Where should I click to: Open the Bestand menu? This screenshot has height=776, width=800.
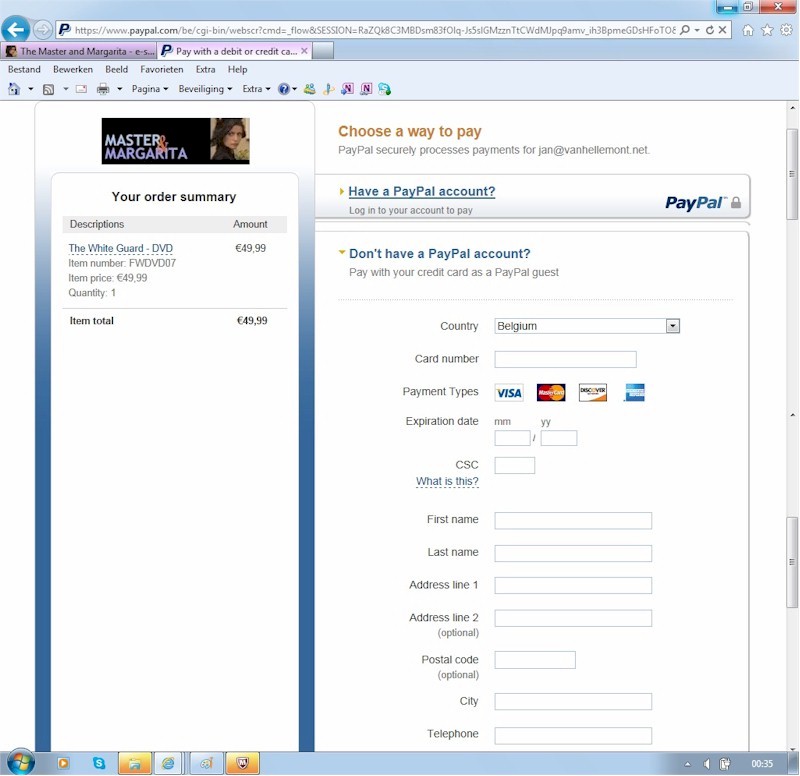(24, 69)
